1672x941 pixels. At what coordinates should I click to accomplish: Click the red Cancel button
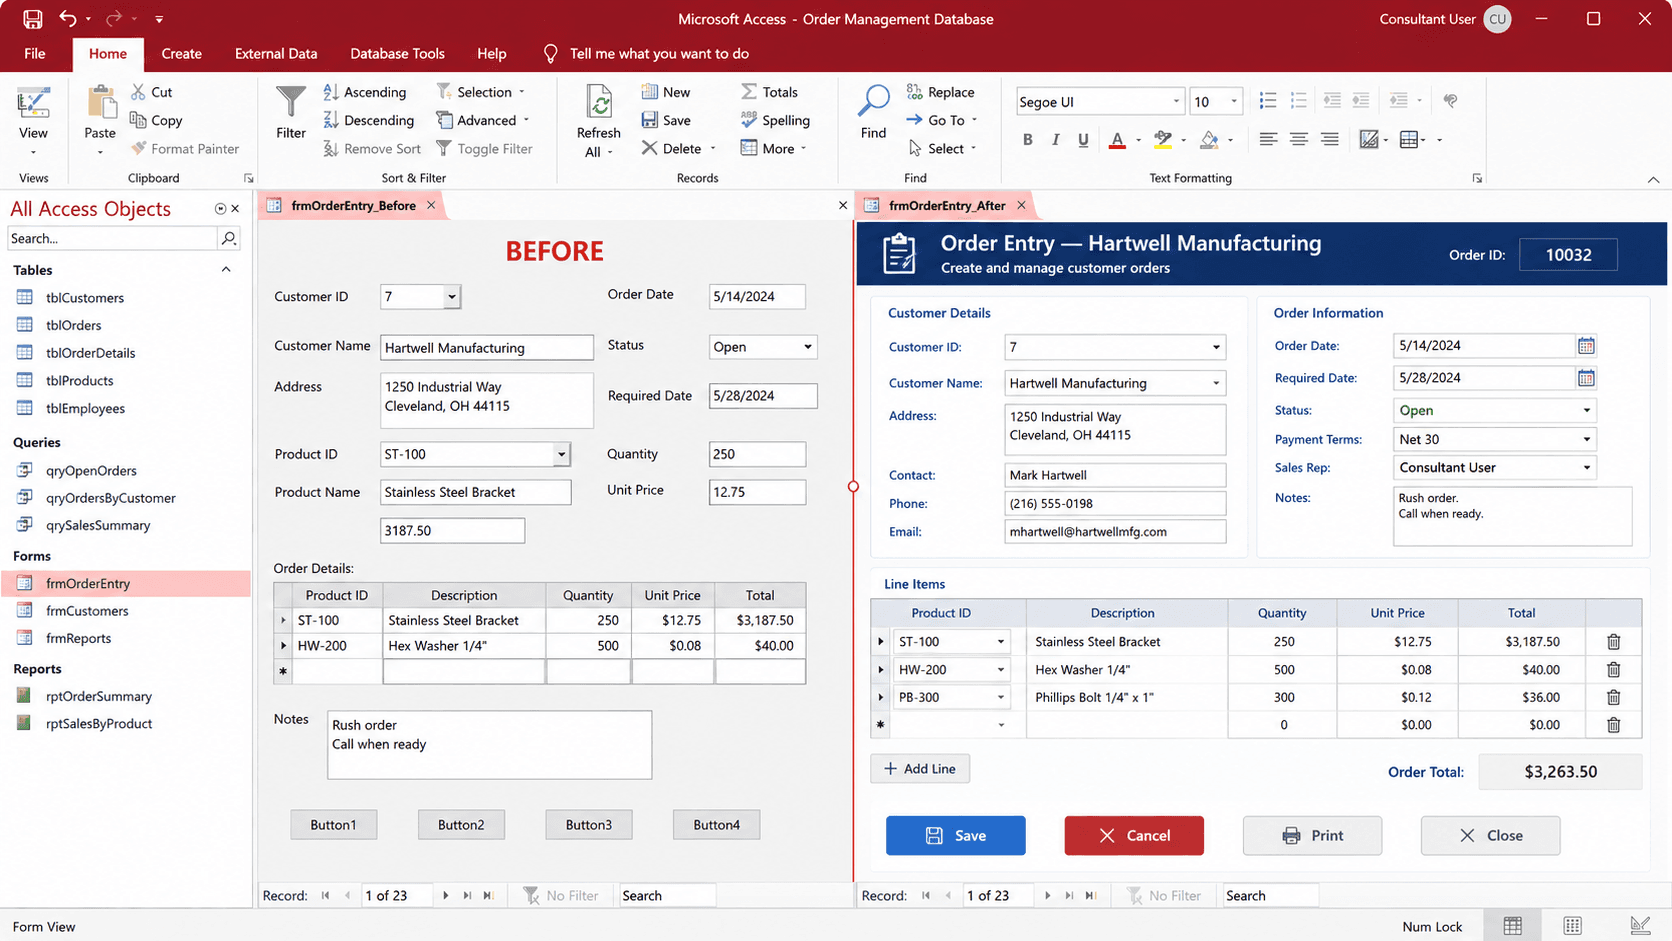click(1133, 835)
